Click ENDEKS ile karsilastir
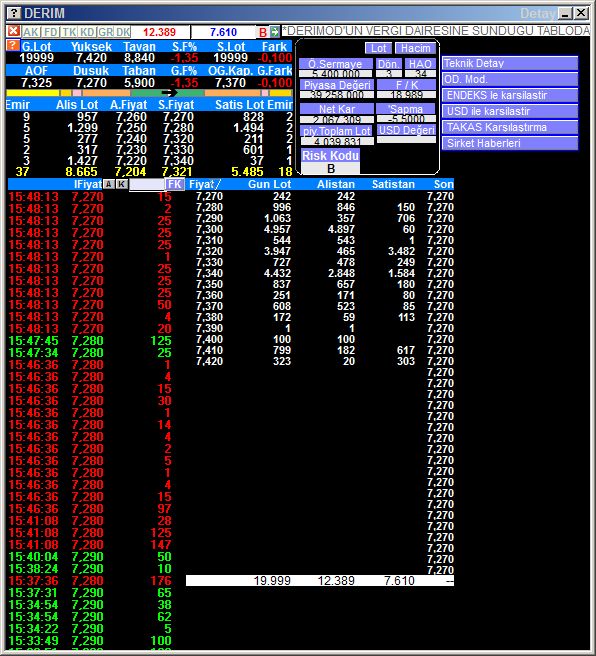Viewport: 596px width, 656px height. click(510, 95)
